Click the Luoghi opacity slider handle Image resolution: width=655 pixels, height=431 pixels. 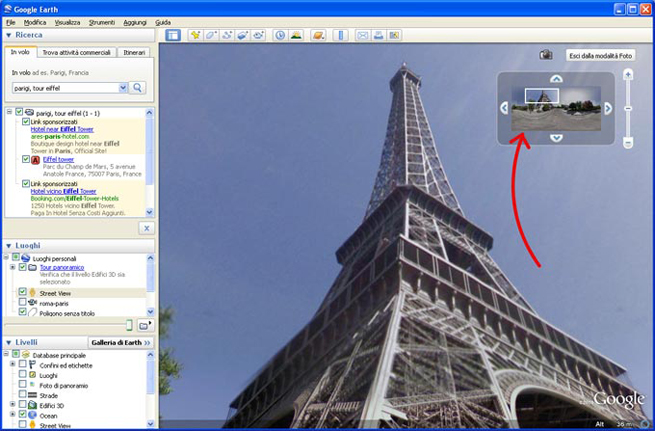(129, 325)
